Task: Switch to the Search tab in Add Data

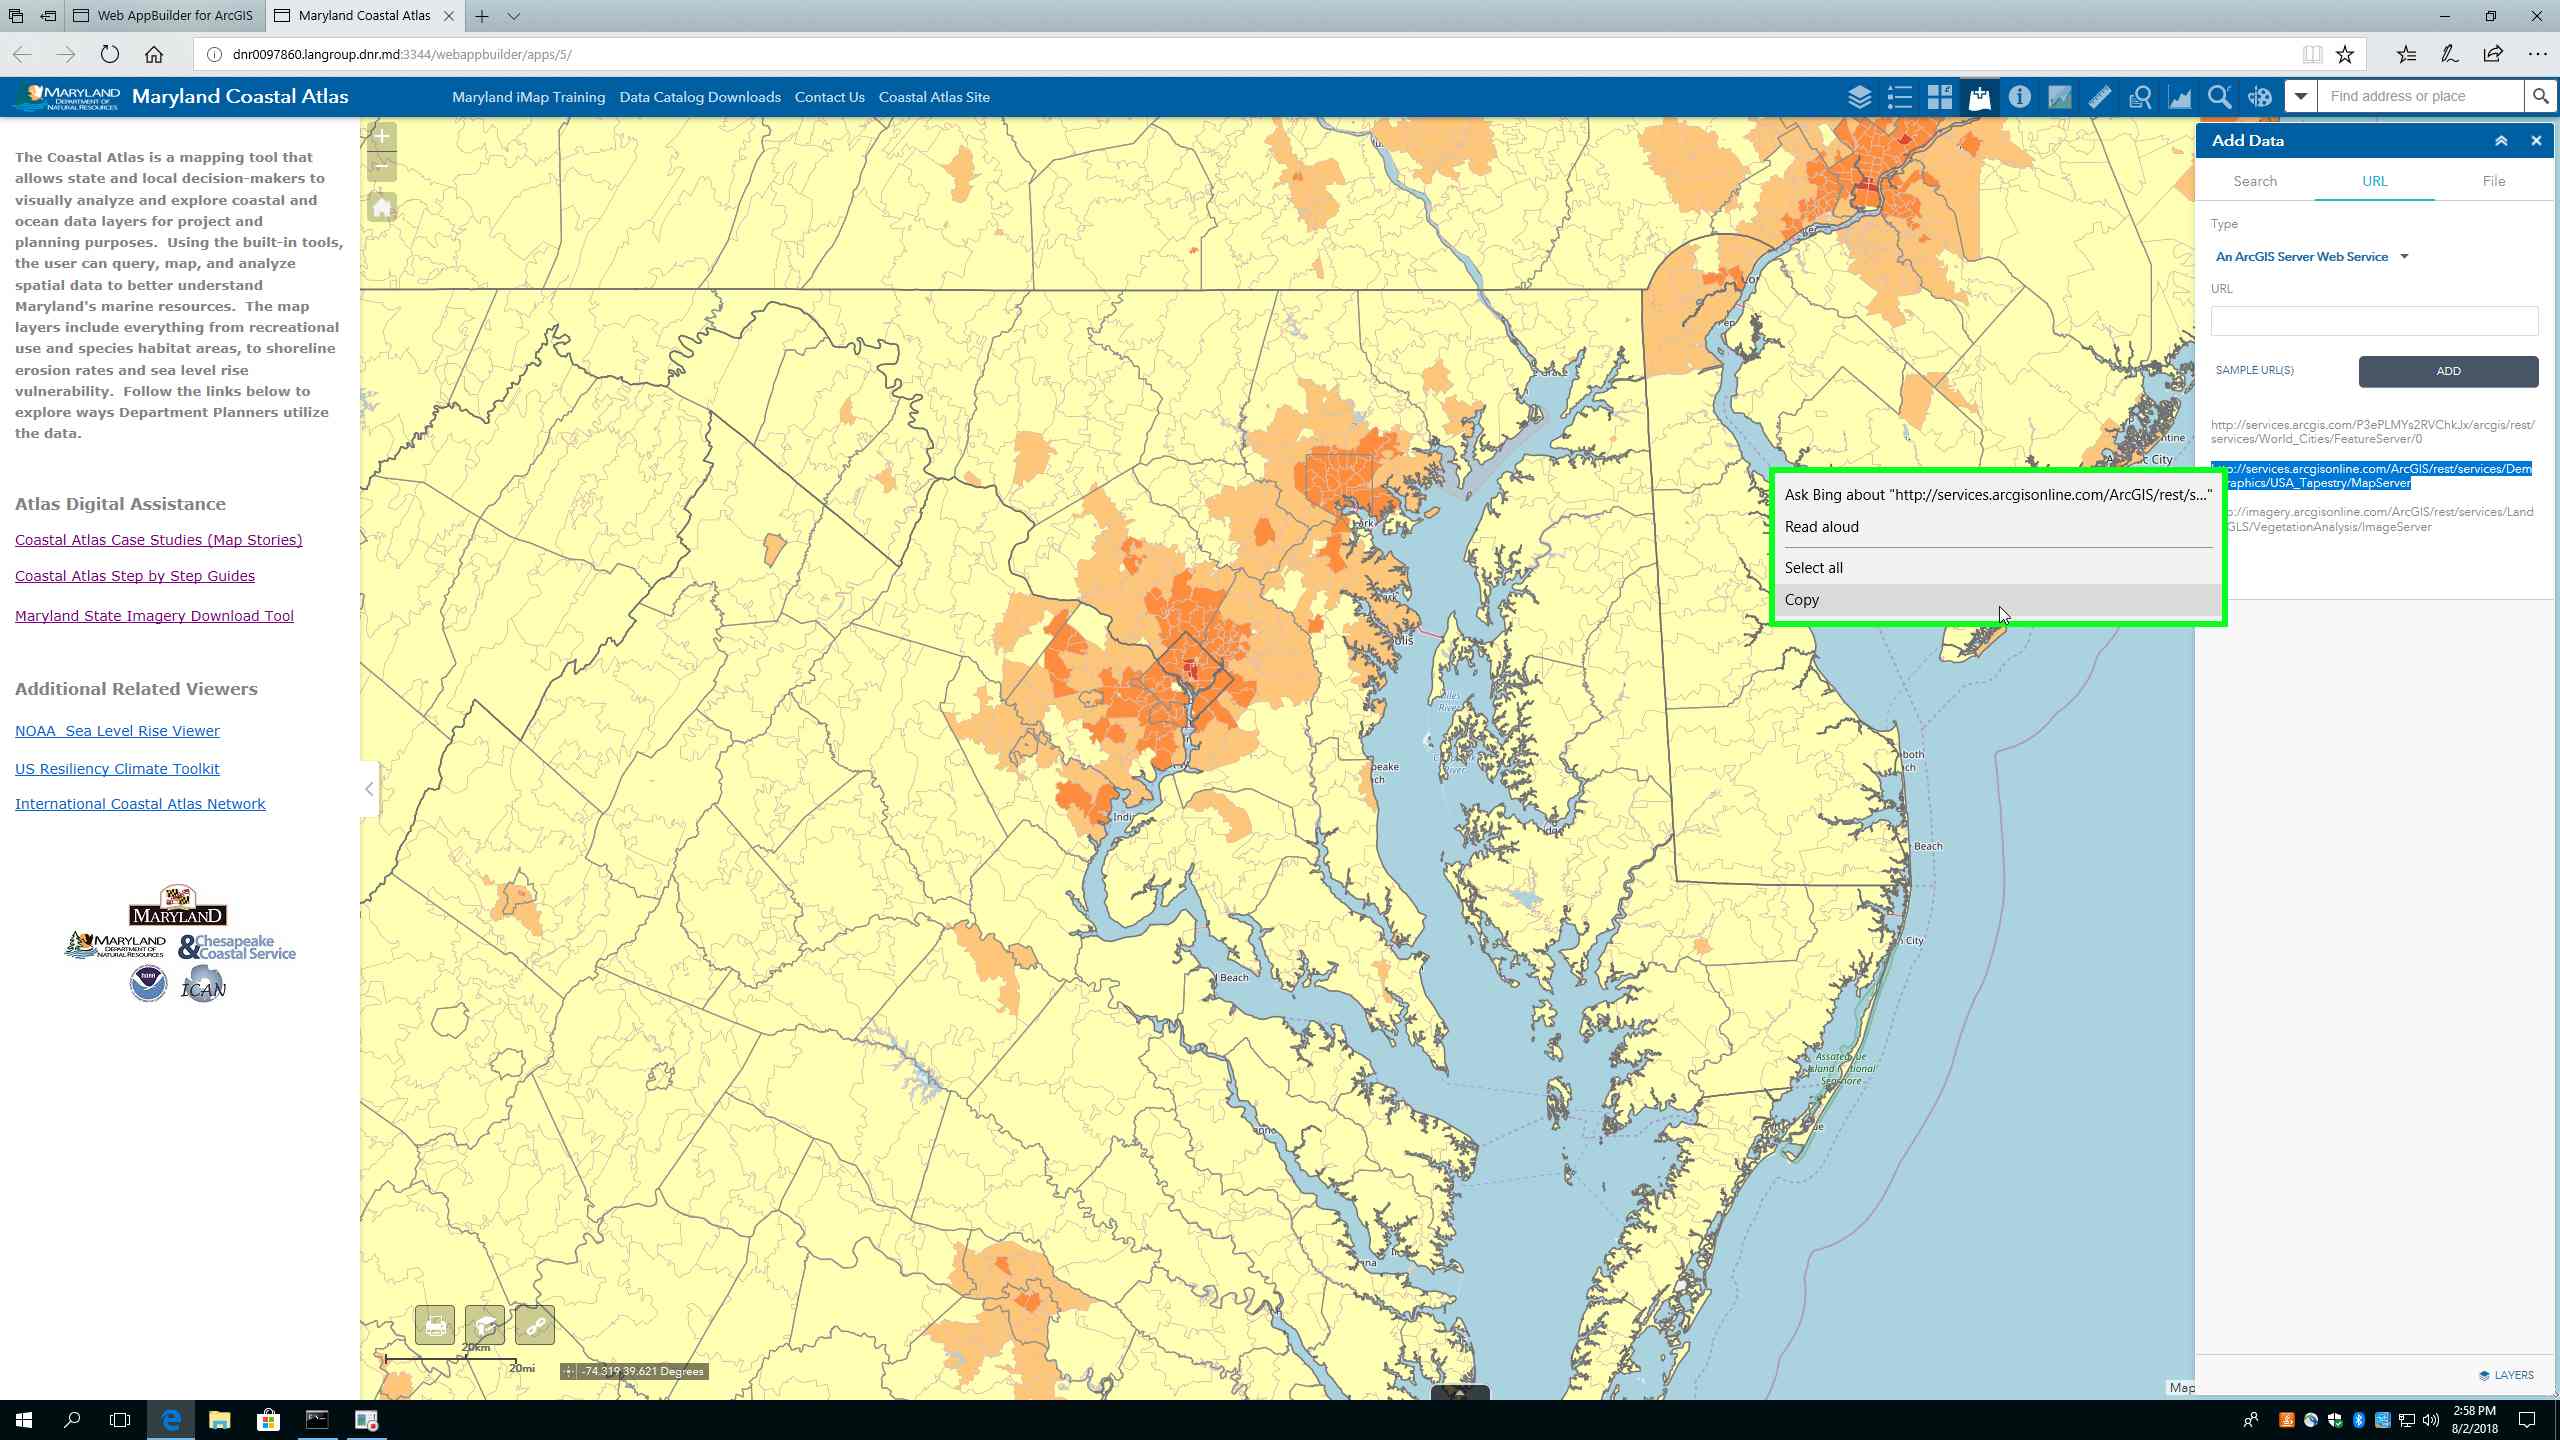Action: [2255, 181]
